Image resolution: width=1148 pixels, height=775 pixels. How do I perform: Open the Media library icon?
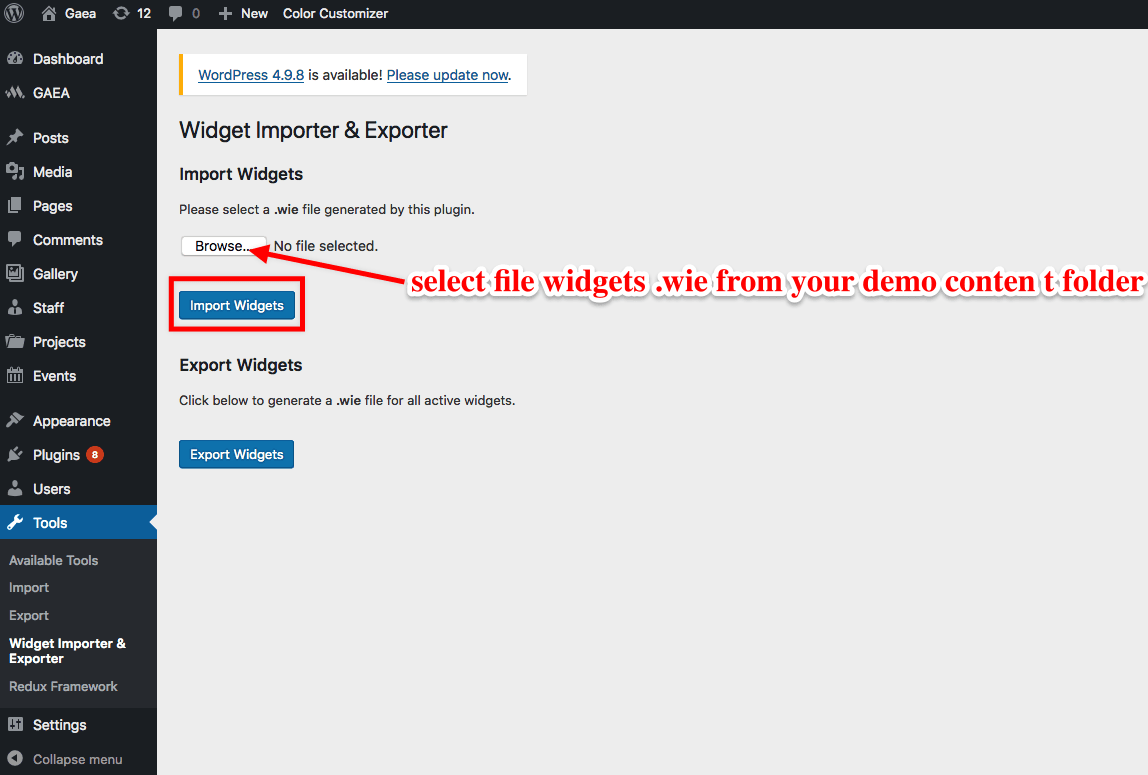(x=15, y=172)
